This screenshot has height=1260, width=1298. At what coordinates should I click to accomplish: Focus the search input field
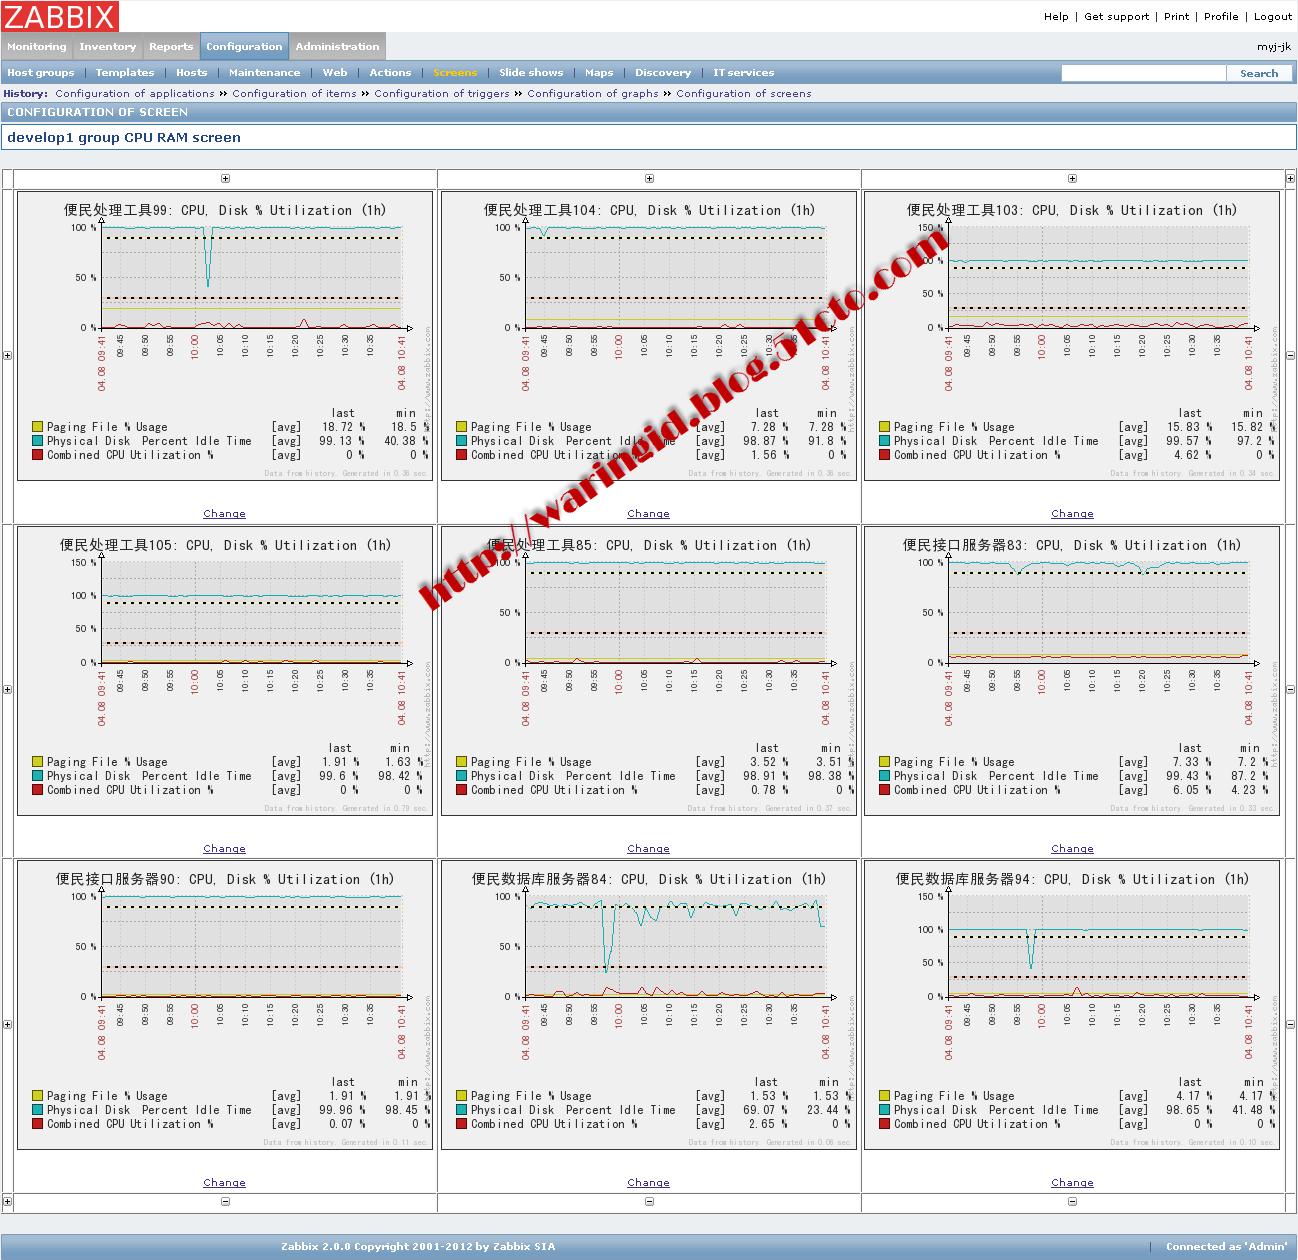coord(1143,73)
